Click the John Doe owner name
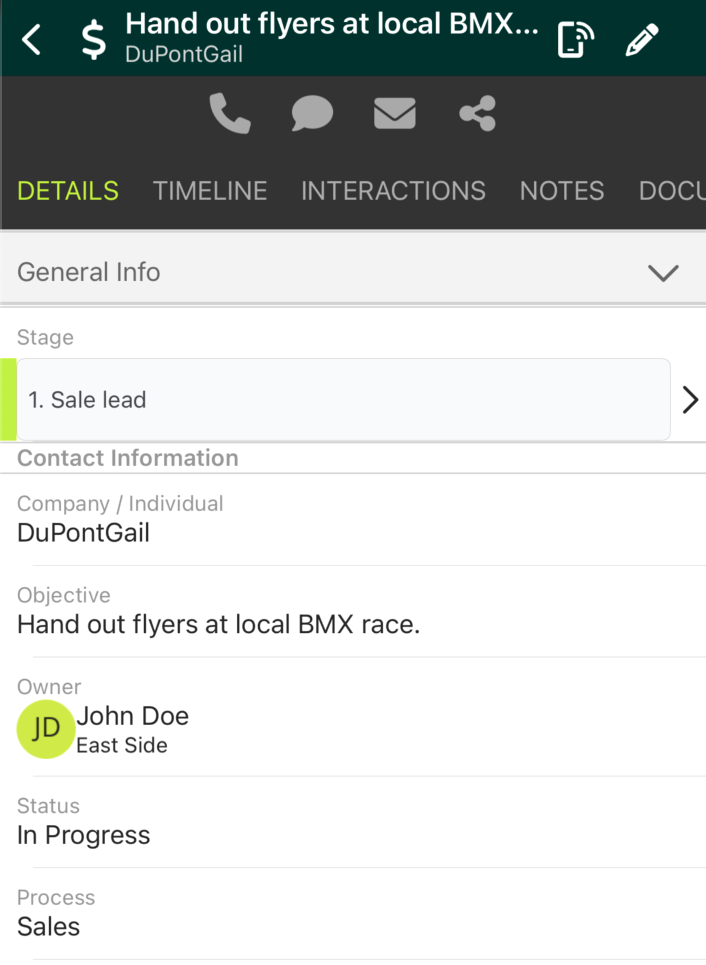 point(132,716)
